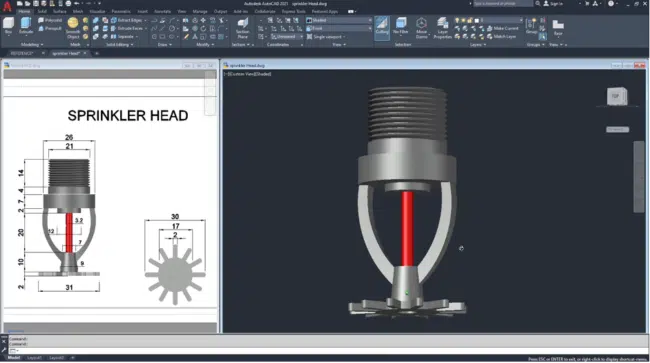Open the Home ribbon tab
650x363 pixels.
[24, 12]
